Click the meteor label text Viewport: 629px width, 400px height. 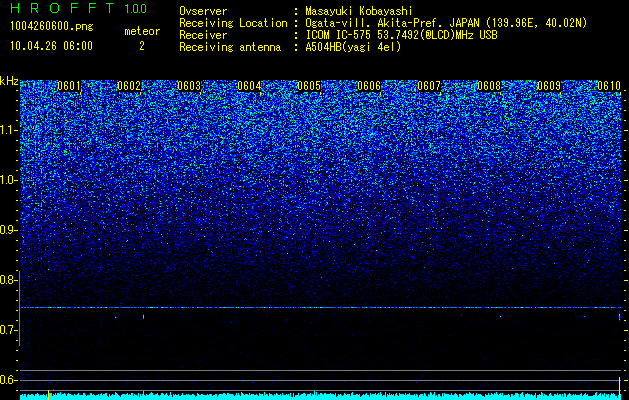pos(142,31)
